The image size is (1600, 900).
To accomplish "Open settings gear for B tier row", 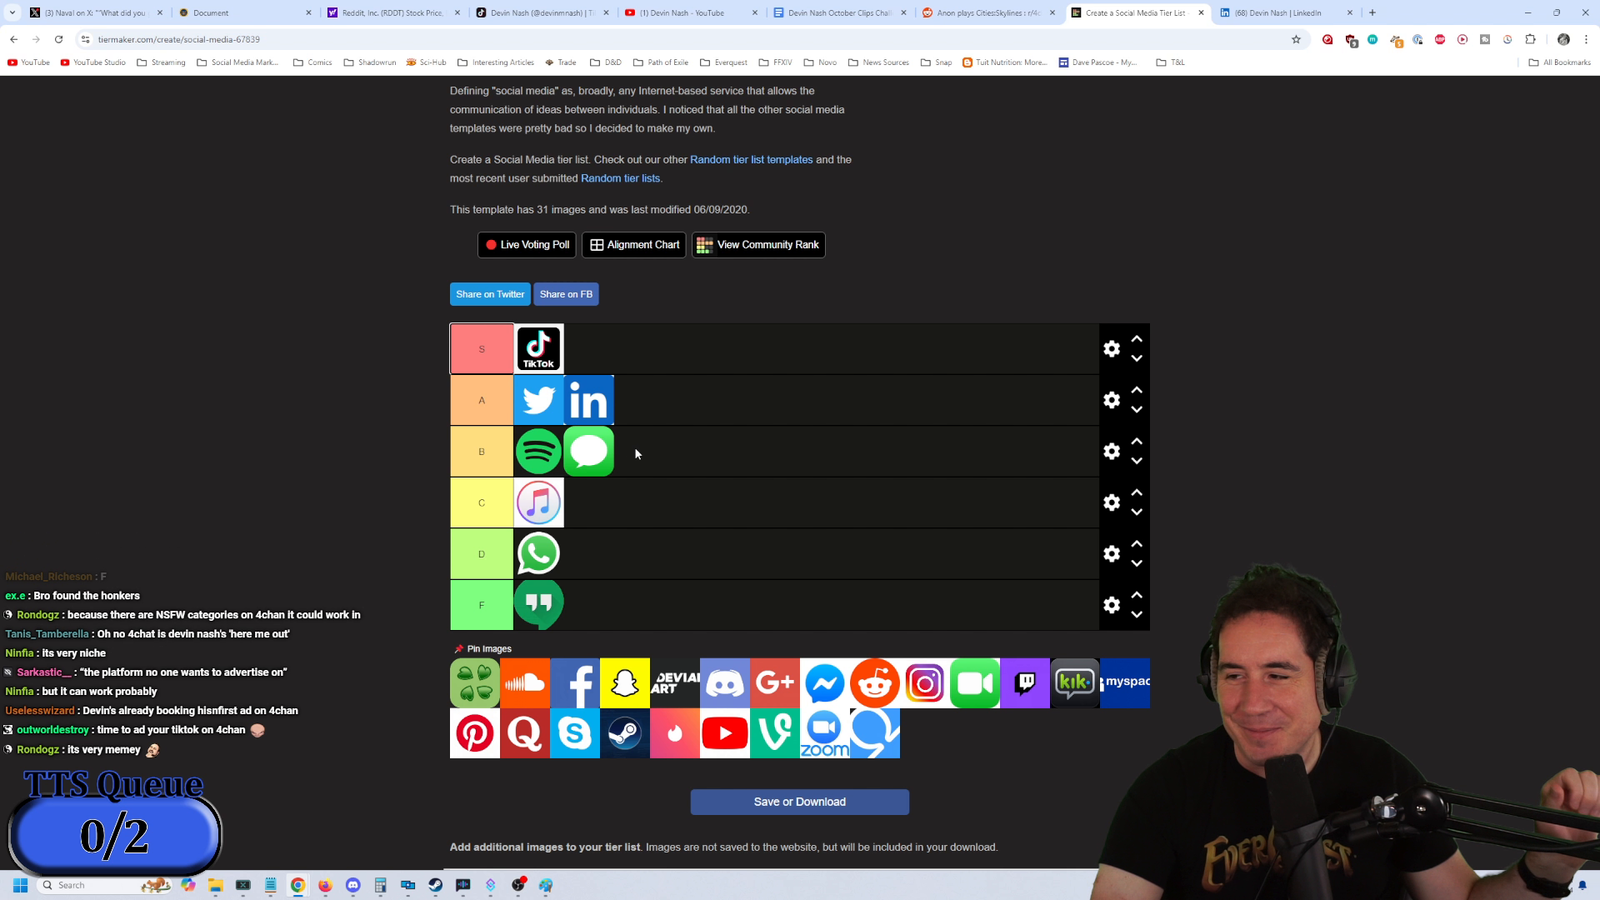I will [1112, 451].
